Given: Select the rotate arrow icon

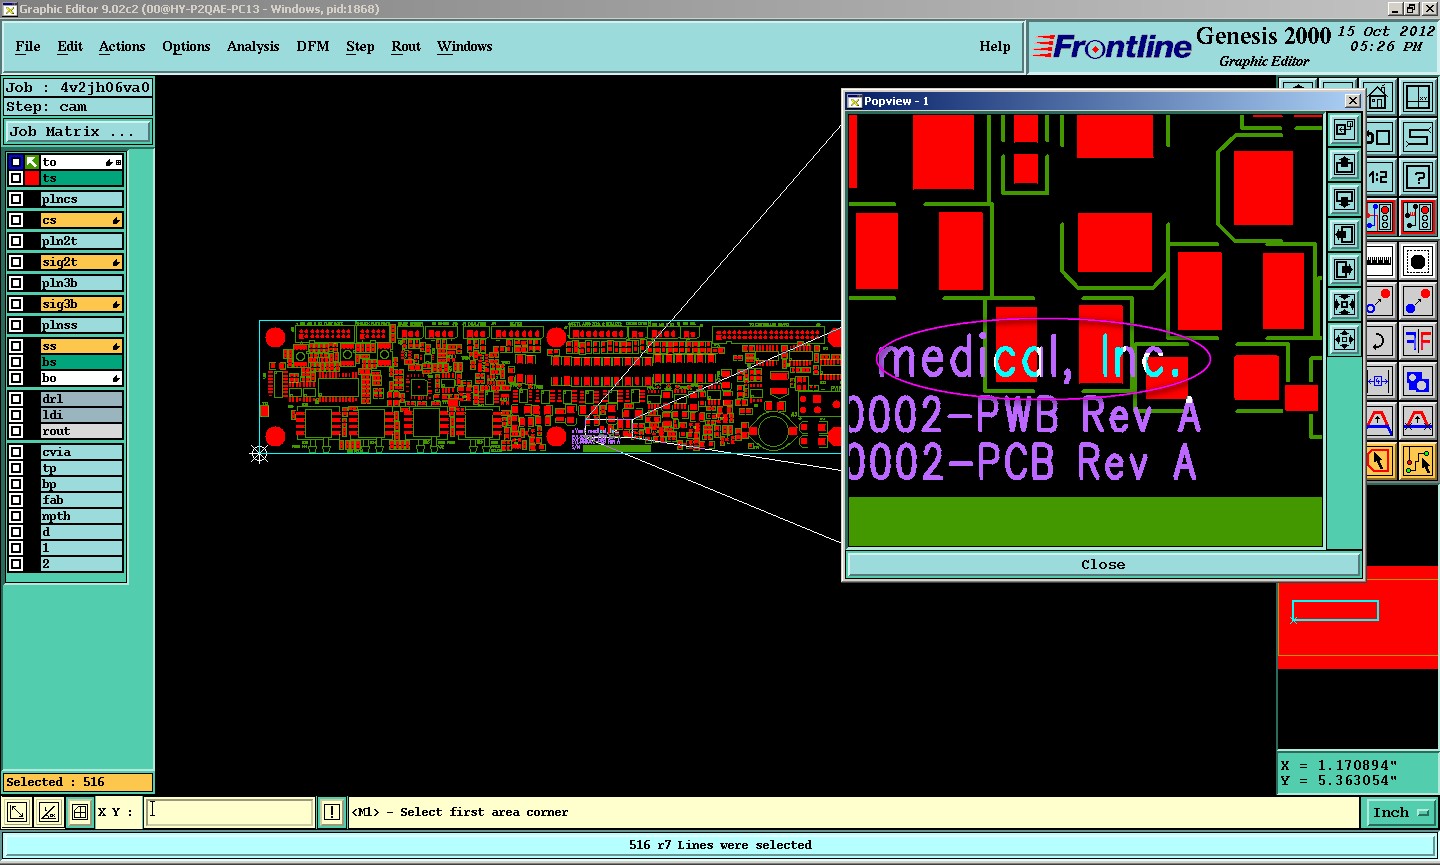Looking at the screenshot, I should click(1380, 341).
